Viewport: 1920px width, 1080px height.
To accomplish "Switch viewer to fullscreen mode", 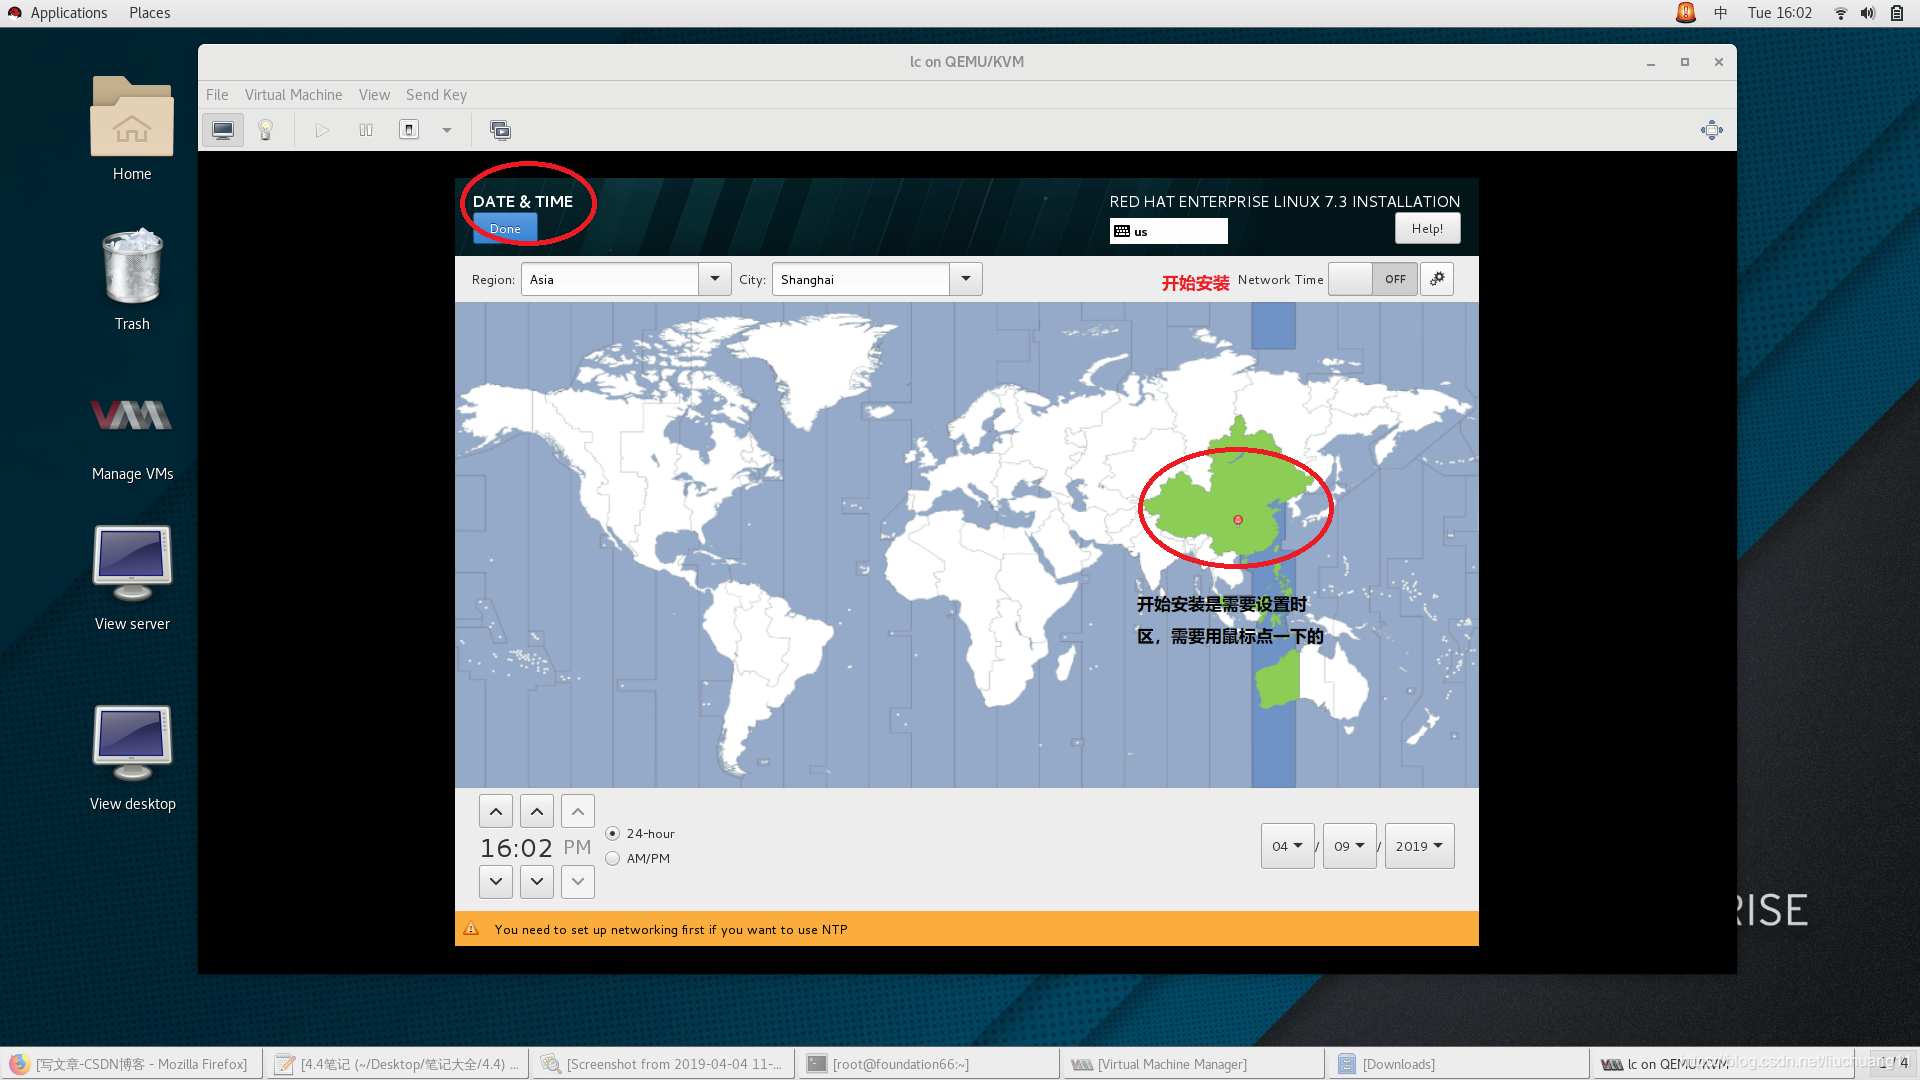I will click(1712, 130).
